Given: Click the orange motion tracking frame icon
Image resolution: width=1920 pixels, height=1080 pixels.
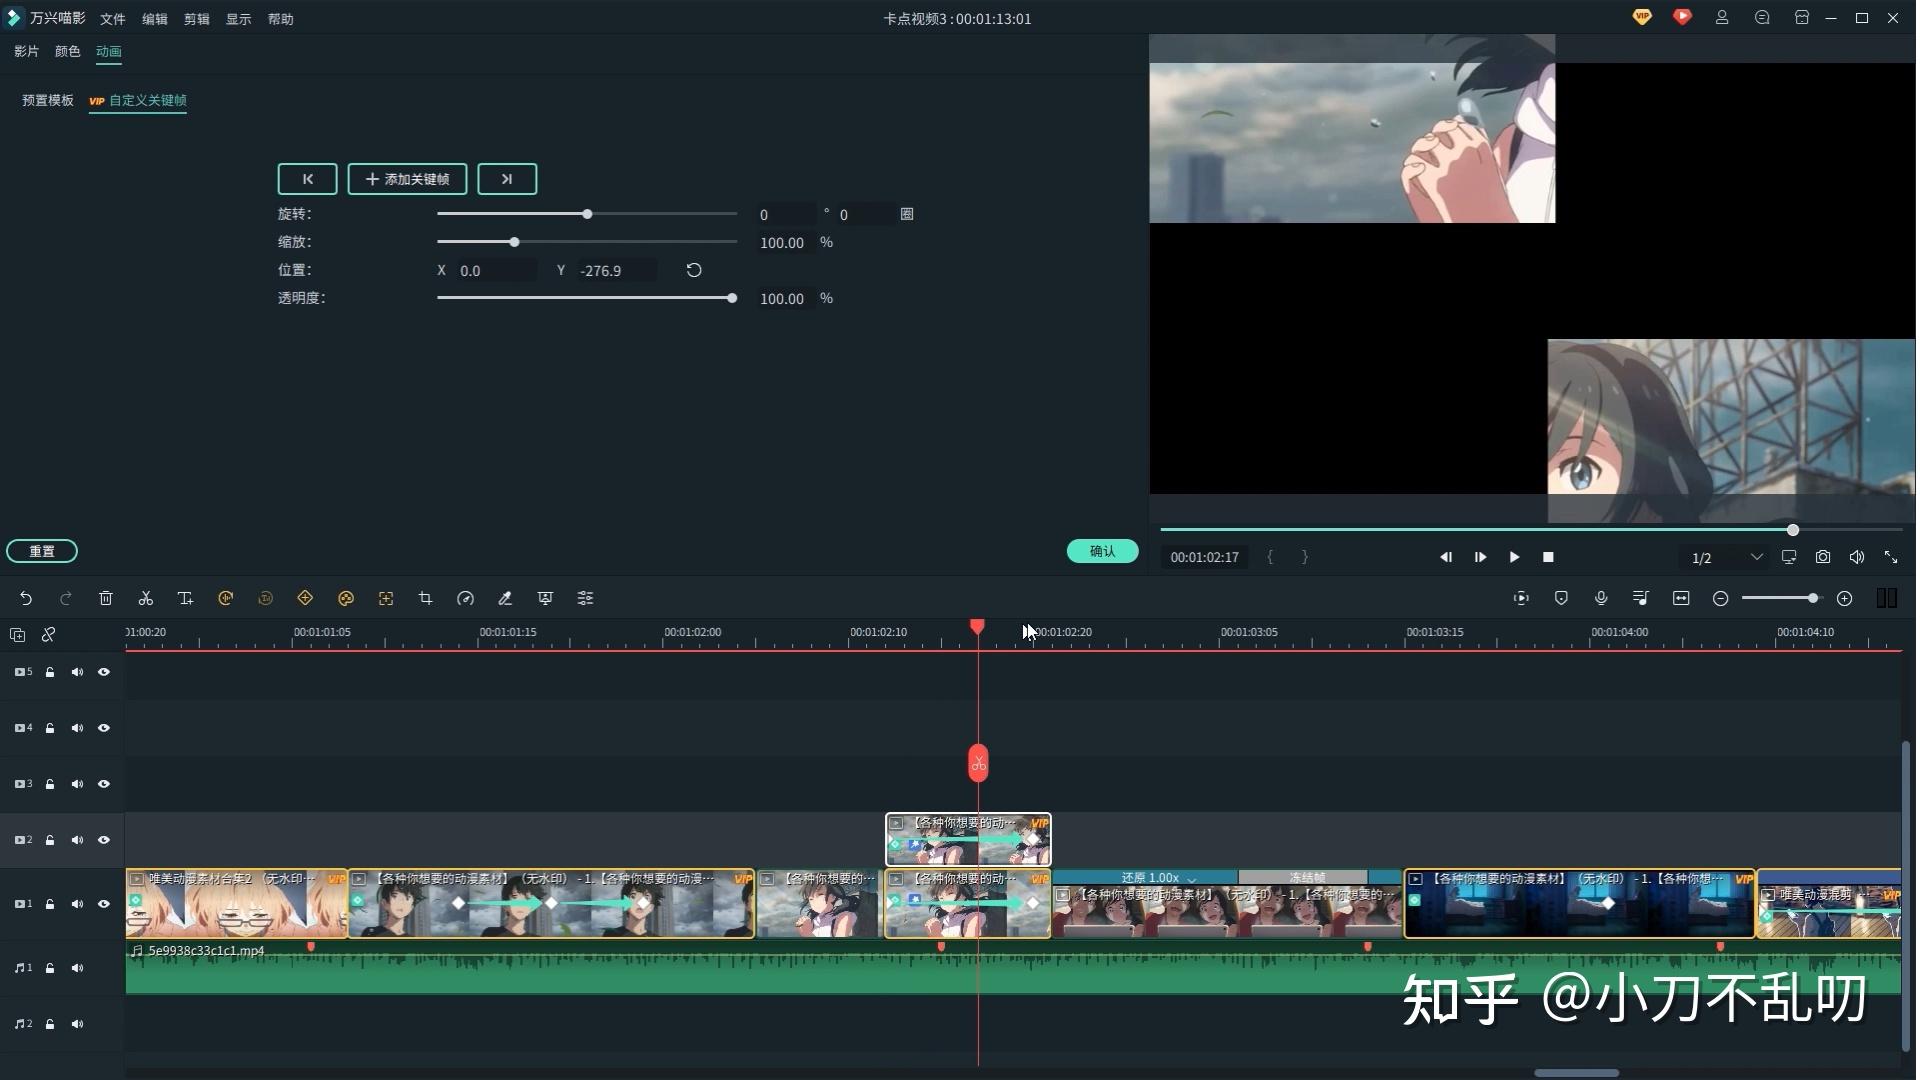Looking at the screenshot, I should point(386,598).
